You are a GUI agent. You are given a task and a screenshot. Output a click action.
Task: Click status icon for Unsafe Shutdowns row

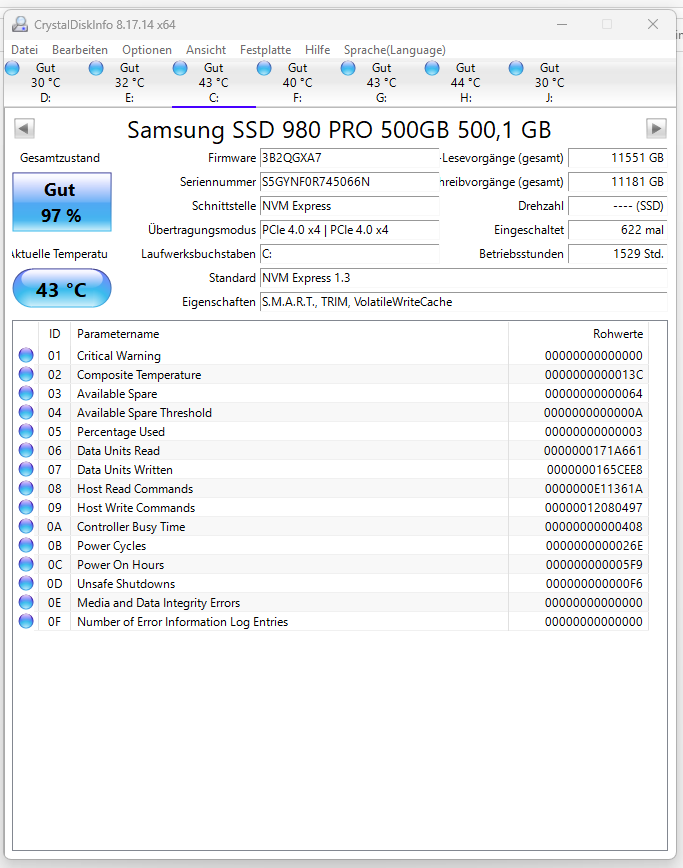pyautogui.click(x=26, y=583)
